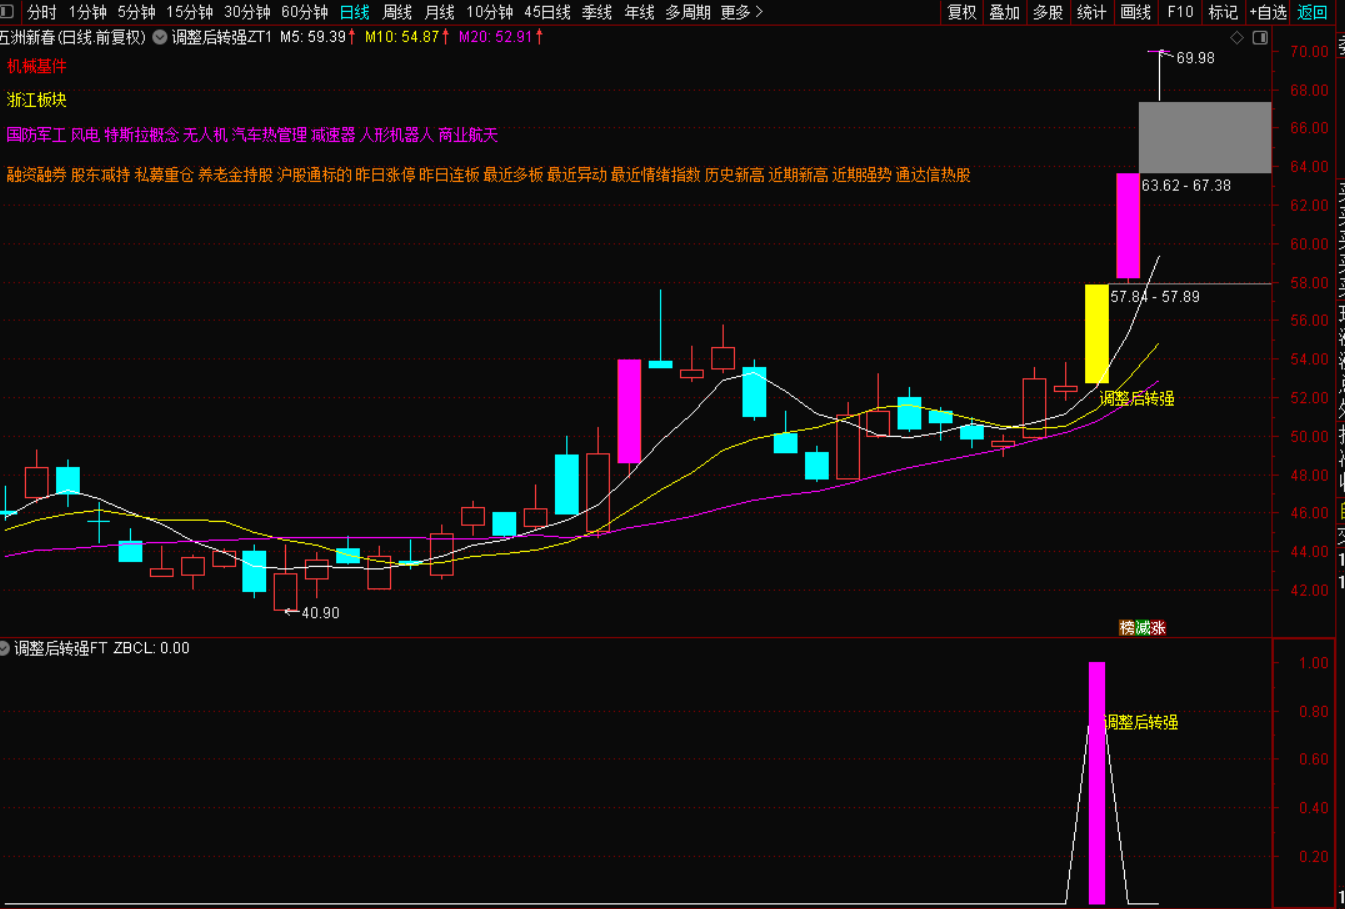Open the 调整后转强FT sub-chart indicator dropdown
The image size is (1345, 909).
coord(5,648)
